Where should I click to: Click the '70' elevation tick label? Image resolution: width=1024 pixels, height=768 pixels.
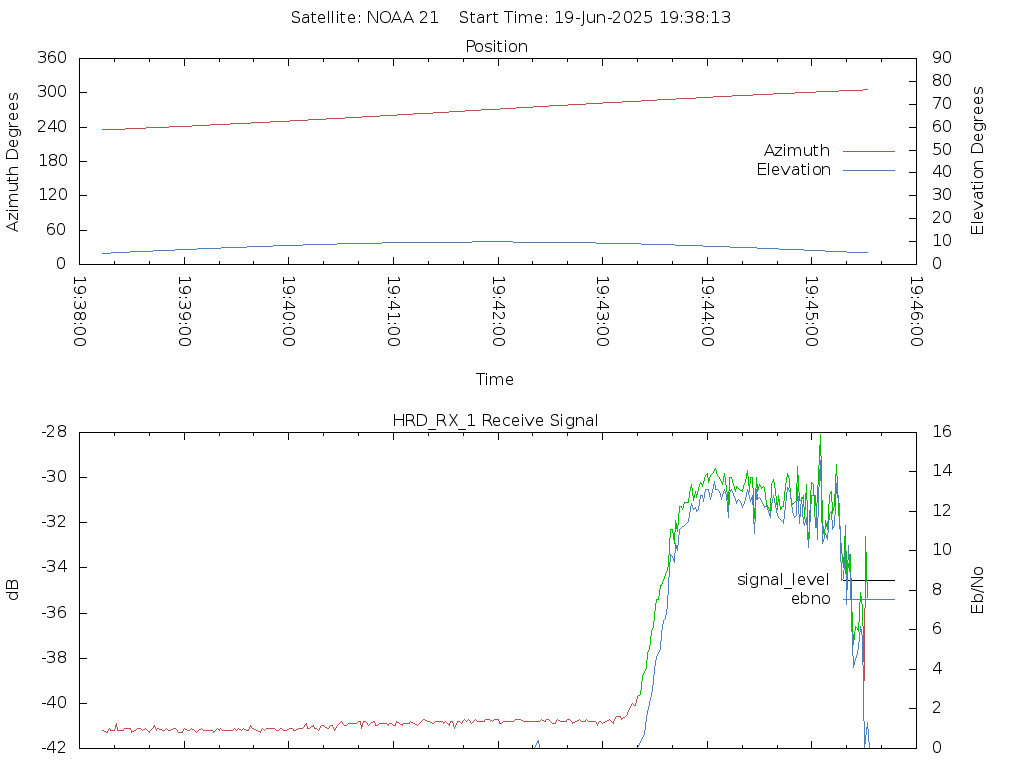tap(942, 104)
